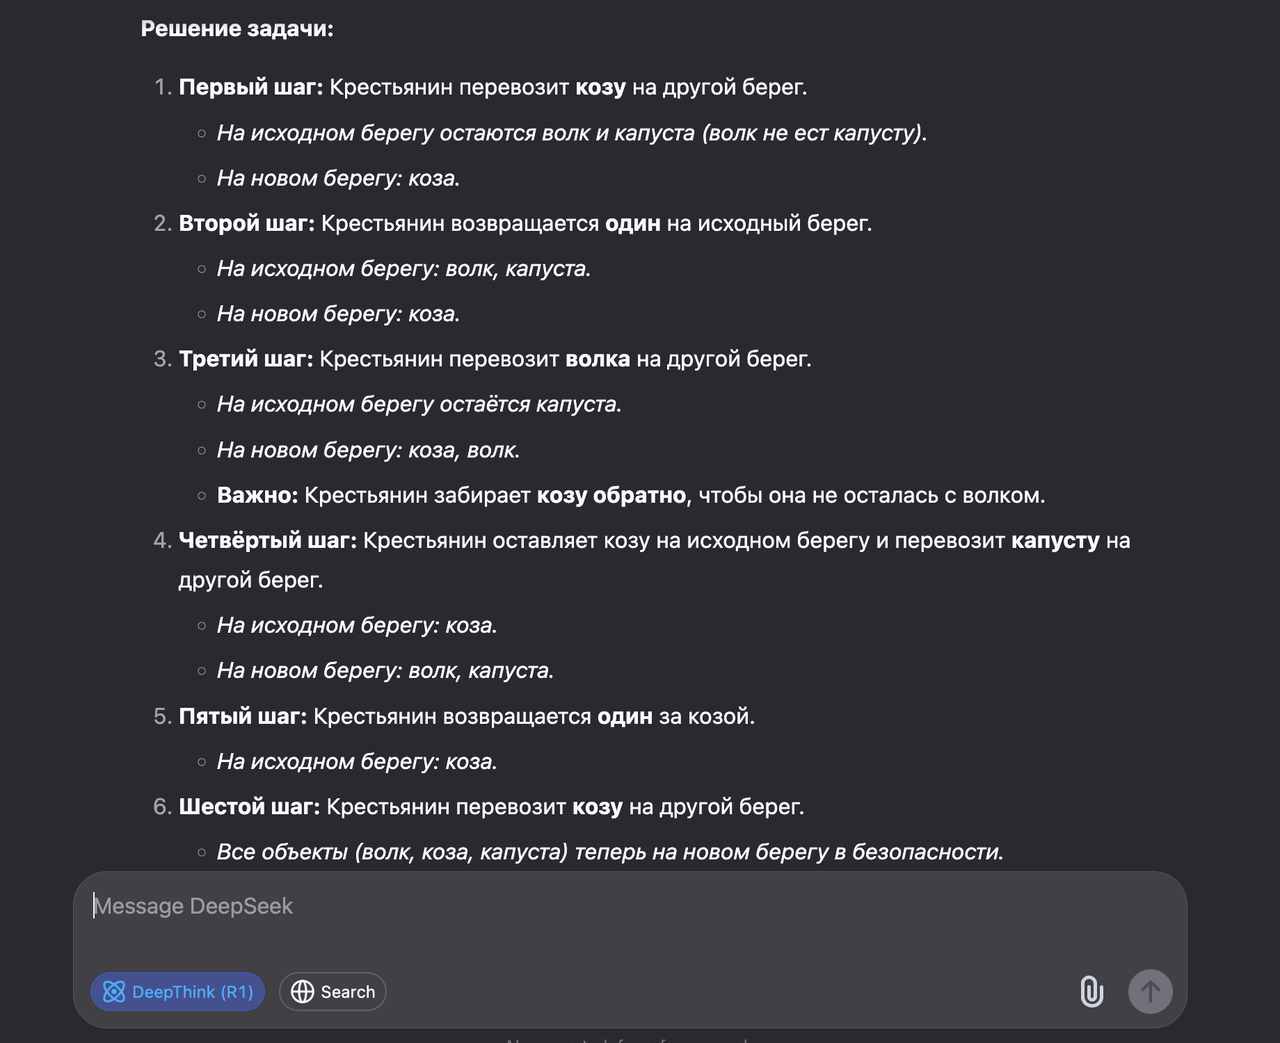
Task: Click the bold phrase "козу обратно"
Action: 611,495
